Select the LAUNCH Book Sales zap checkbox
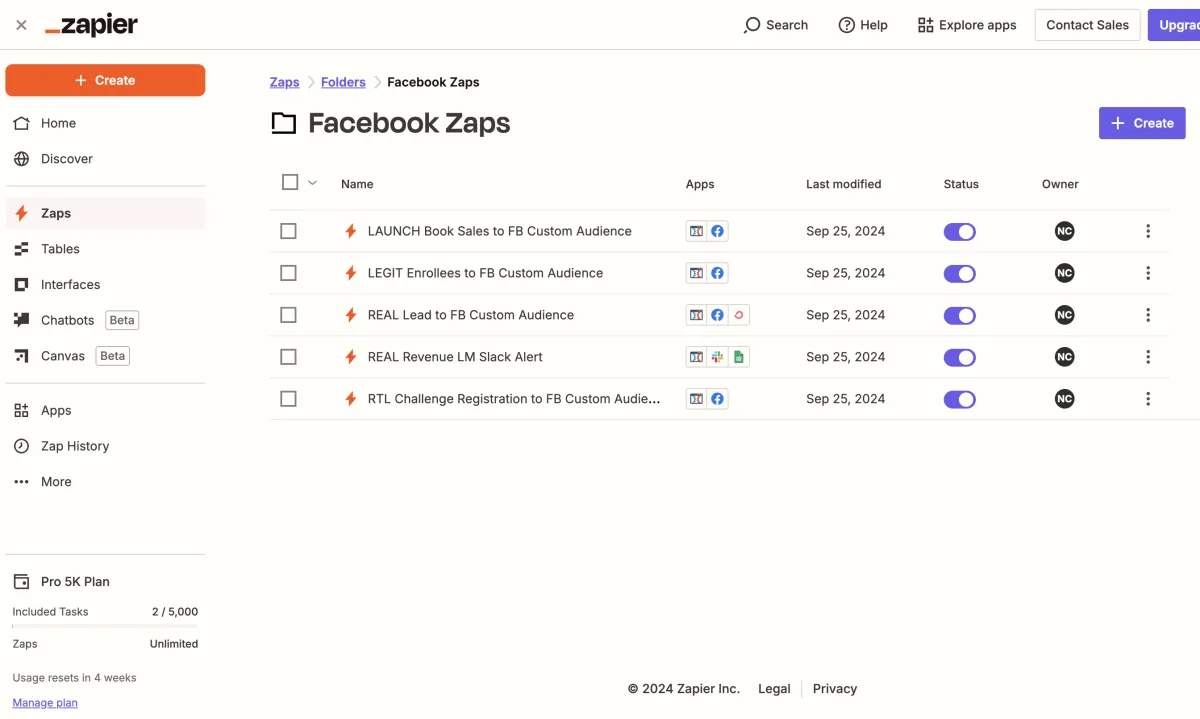1200x719 pixels. pos(288,231)
